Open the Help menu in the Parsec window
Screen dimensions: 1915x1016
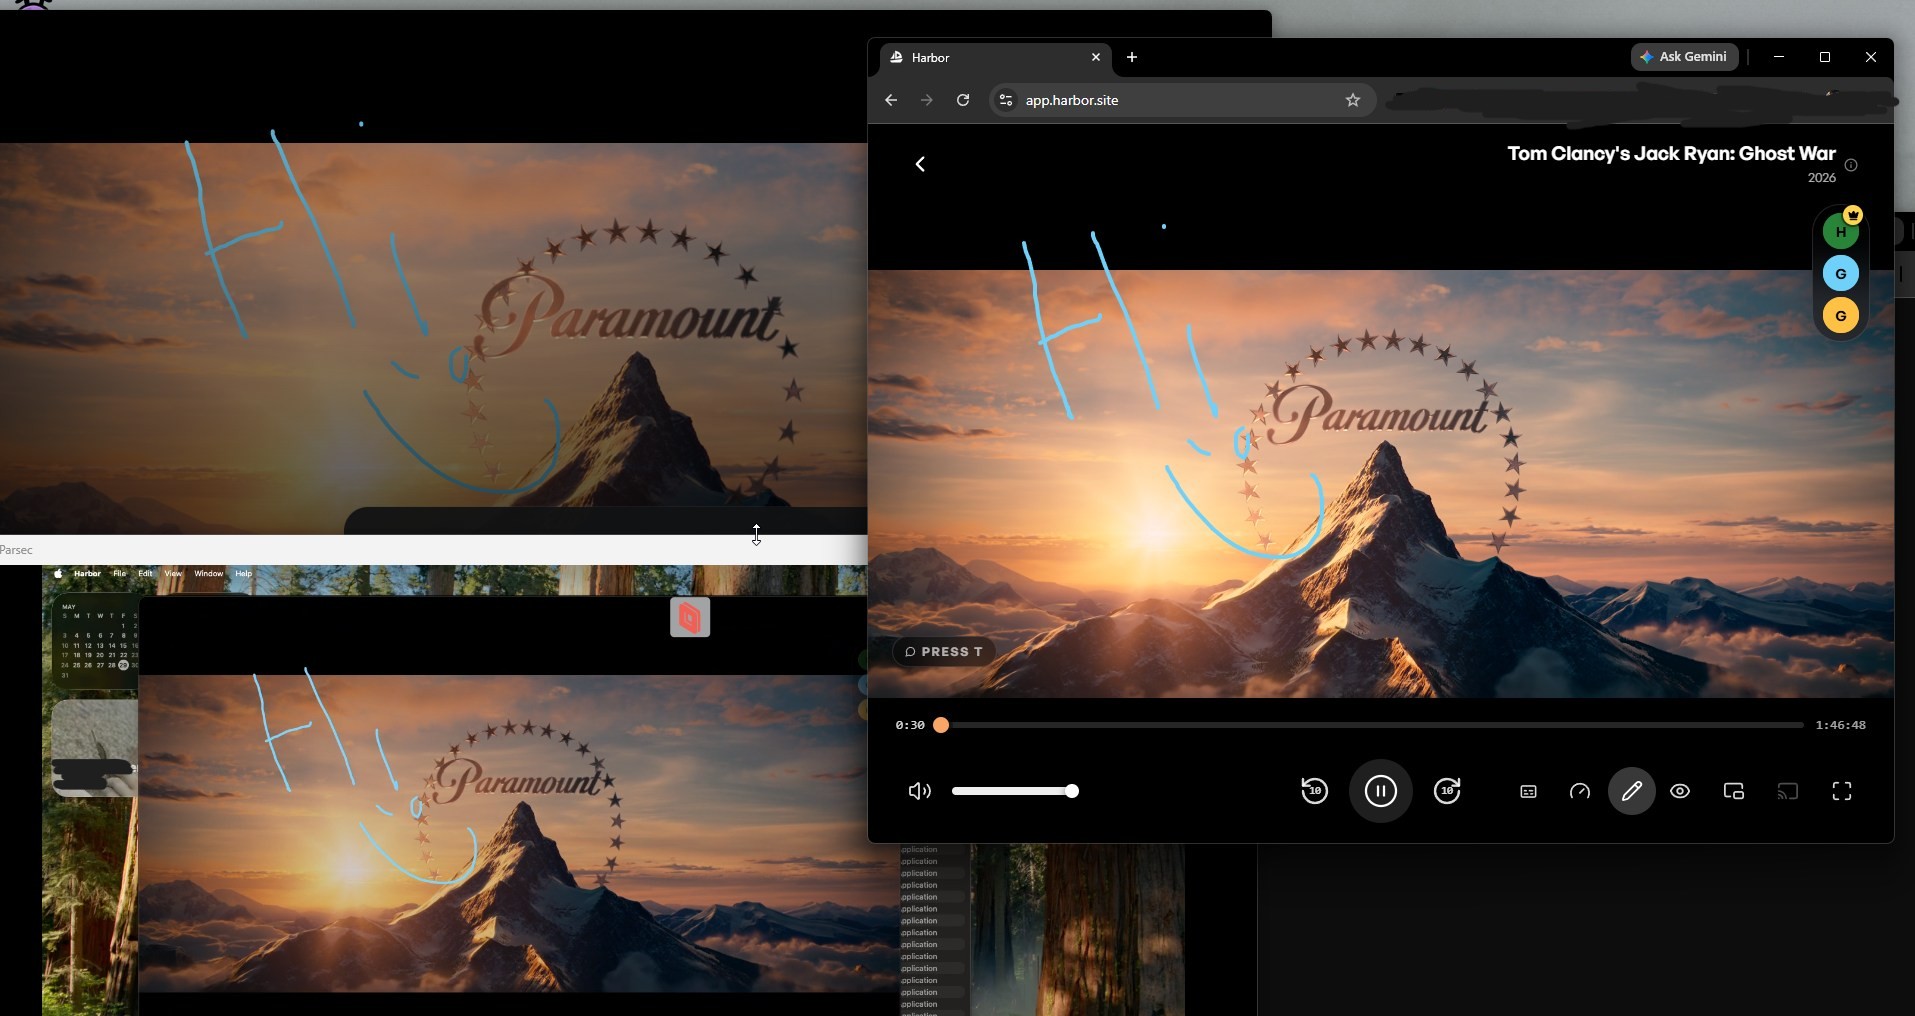coord(243,574)
